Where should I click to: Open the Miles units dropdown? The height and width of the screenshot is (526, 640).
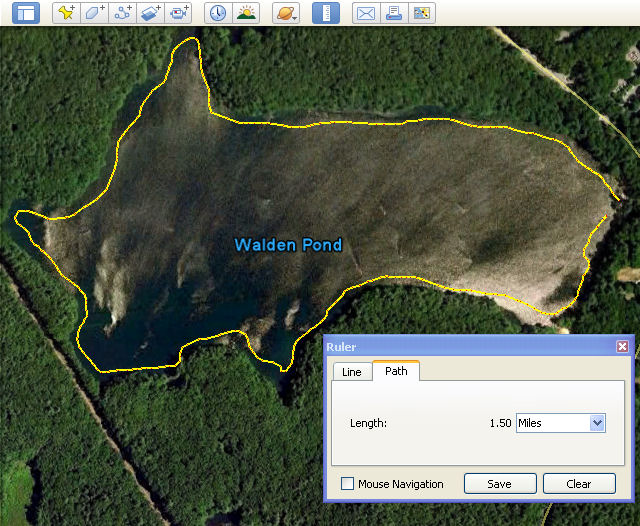pos(561,423)
